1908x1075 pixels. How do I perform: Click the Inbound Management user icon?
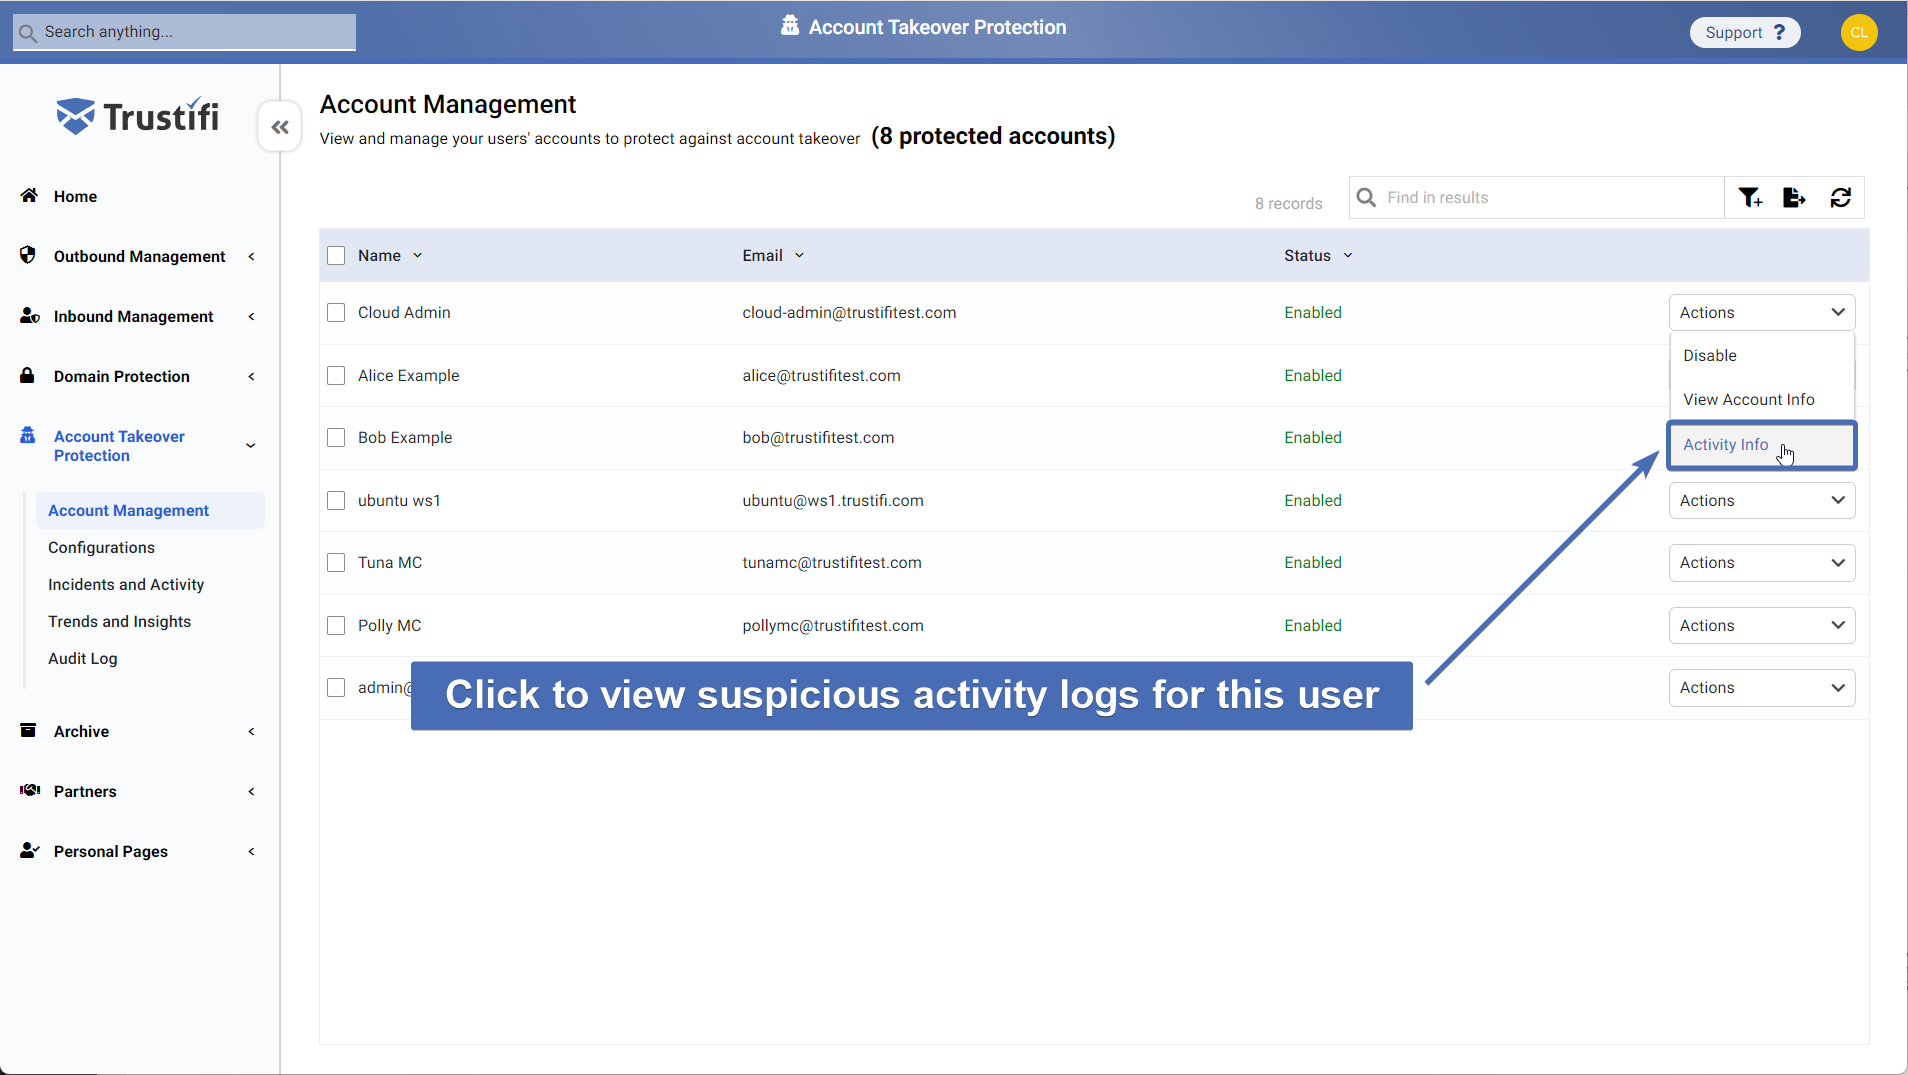click(x=30, y=315)
